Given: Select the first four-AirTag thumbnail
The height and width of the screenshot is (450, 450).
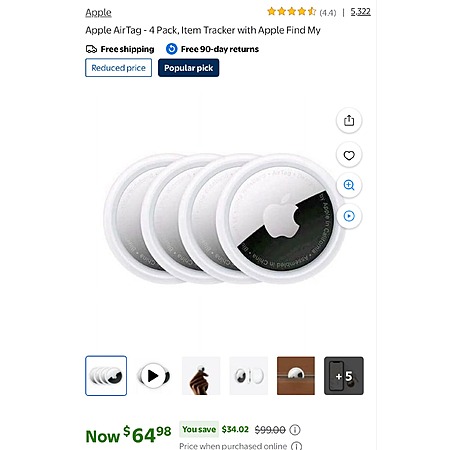Looking at the screenshot, I should tap(106, 376).
